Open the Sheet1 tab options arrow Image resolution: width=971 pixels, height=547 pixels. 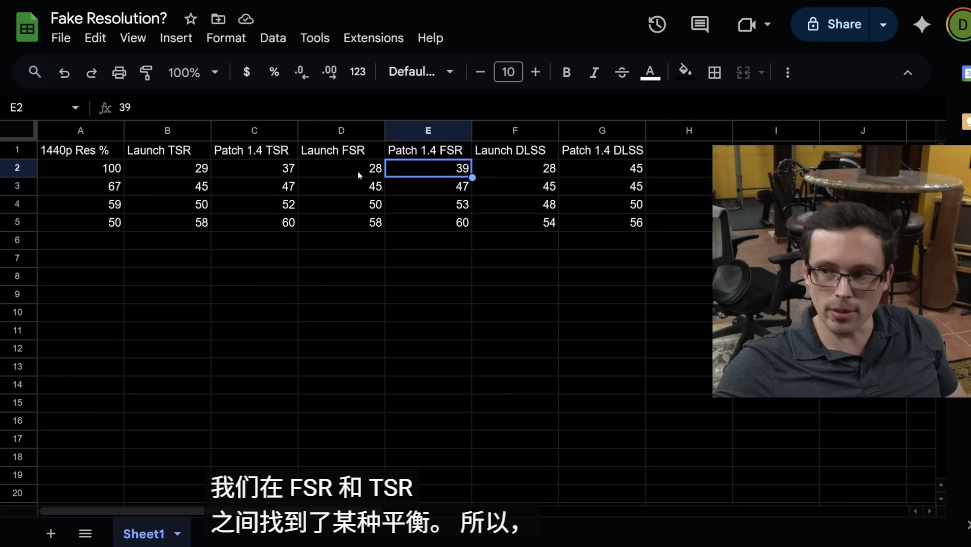point(178,533)
